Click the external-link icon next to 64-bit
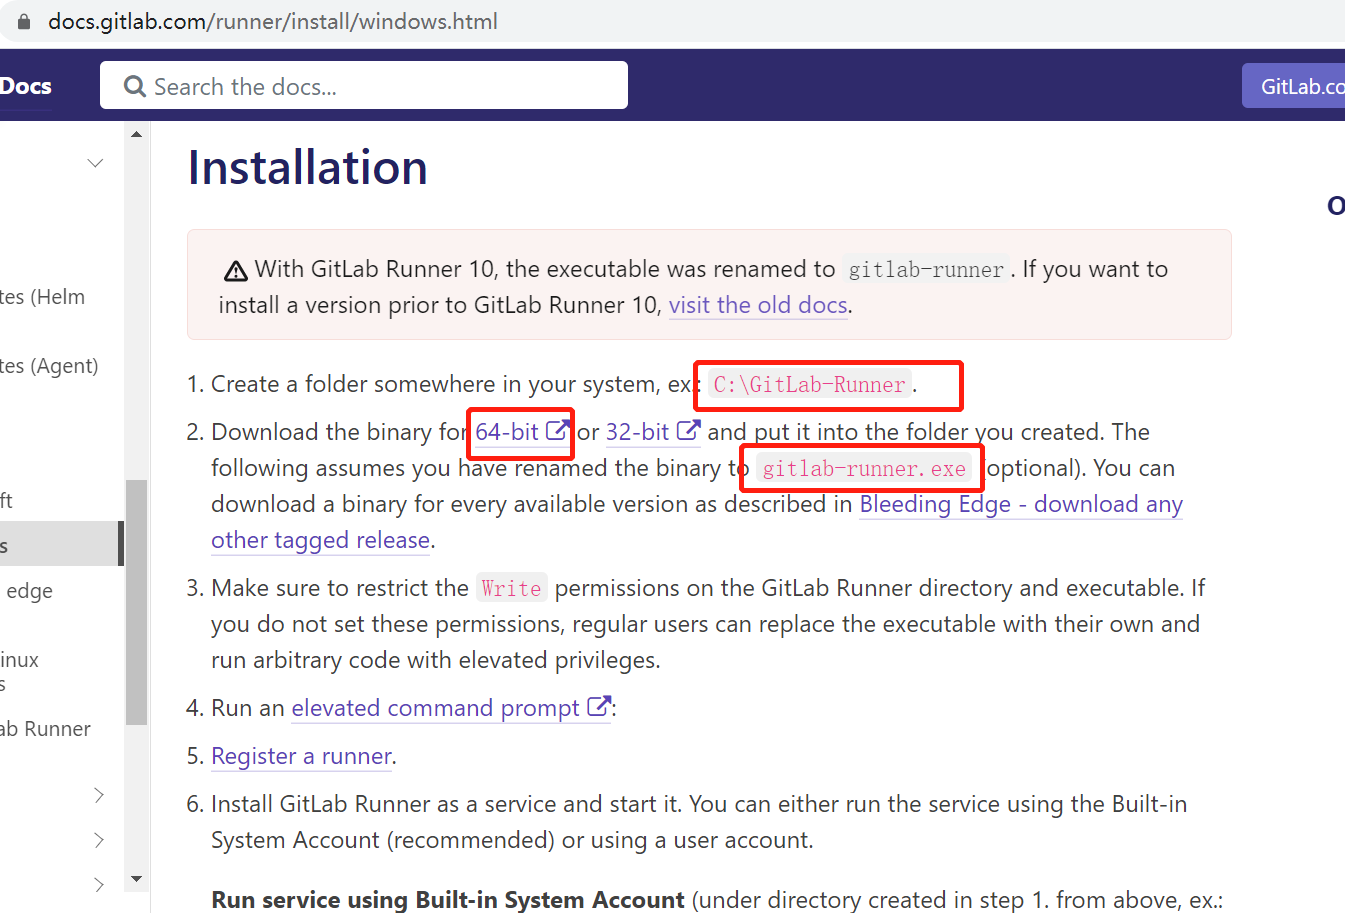The image size is (1345, 913). (x=555, y=430)
